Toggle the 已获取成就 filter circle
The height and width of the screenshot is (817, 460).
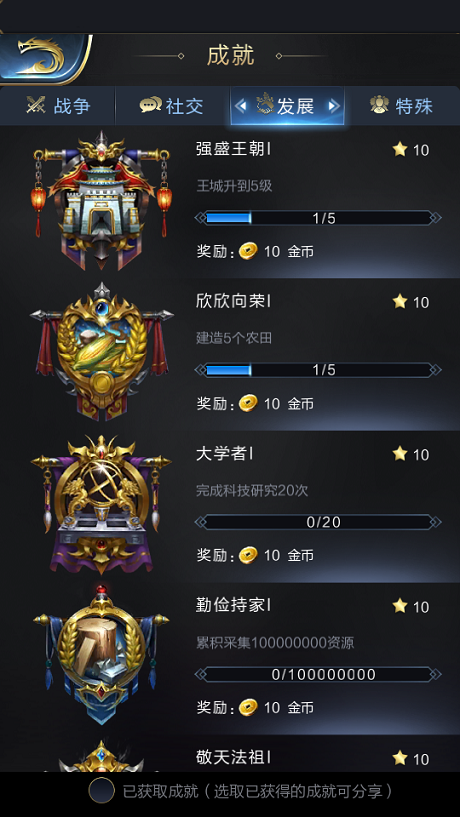[x=101, y=791]
